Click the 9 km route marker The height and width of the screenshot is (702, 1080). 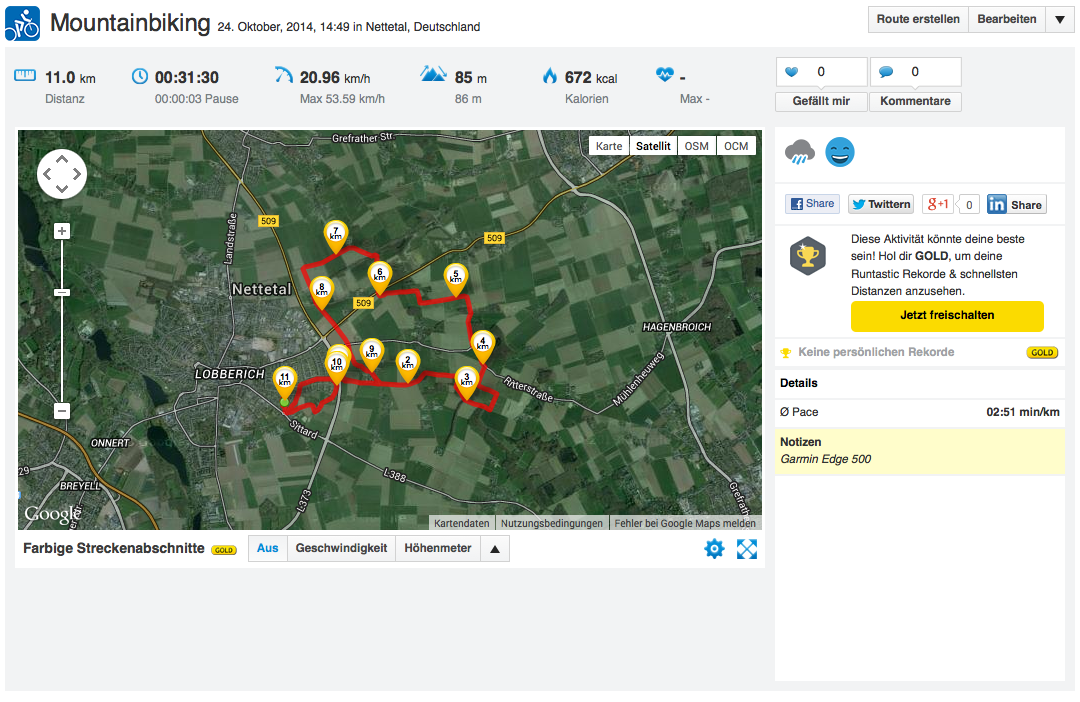[372, 354]
